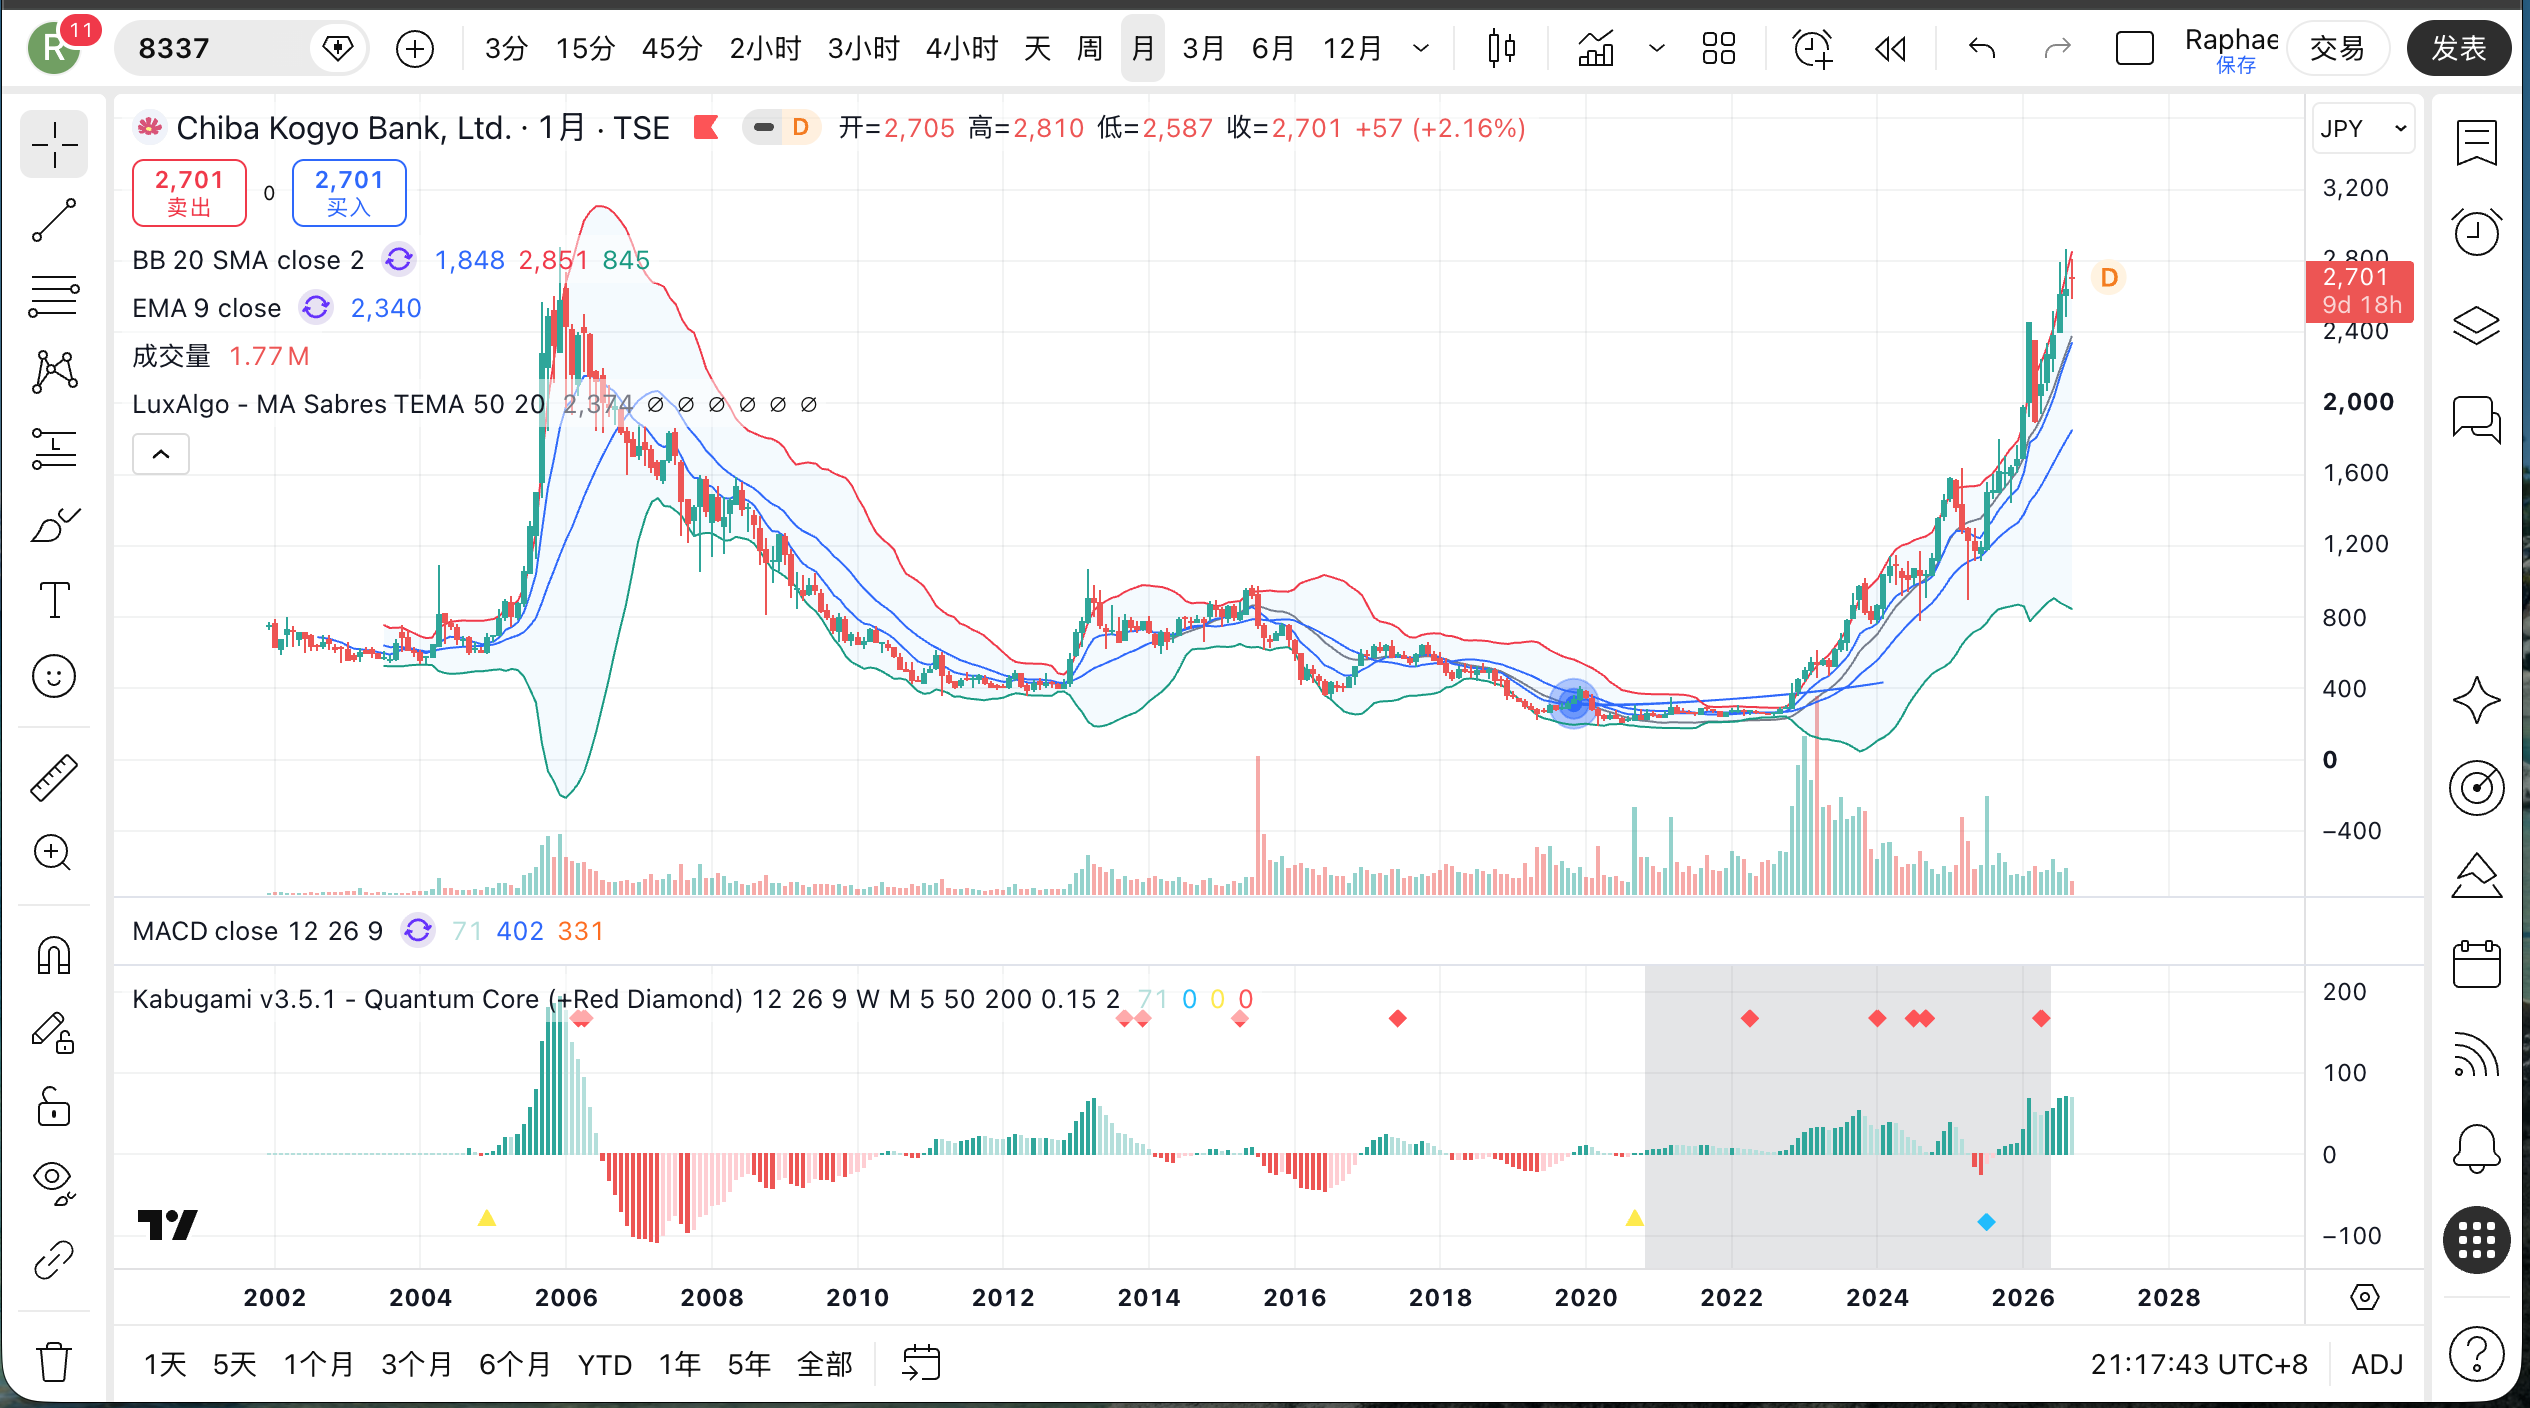Open the calendar panel in right sidebar

coord(2476,964)
